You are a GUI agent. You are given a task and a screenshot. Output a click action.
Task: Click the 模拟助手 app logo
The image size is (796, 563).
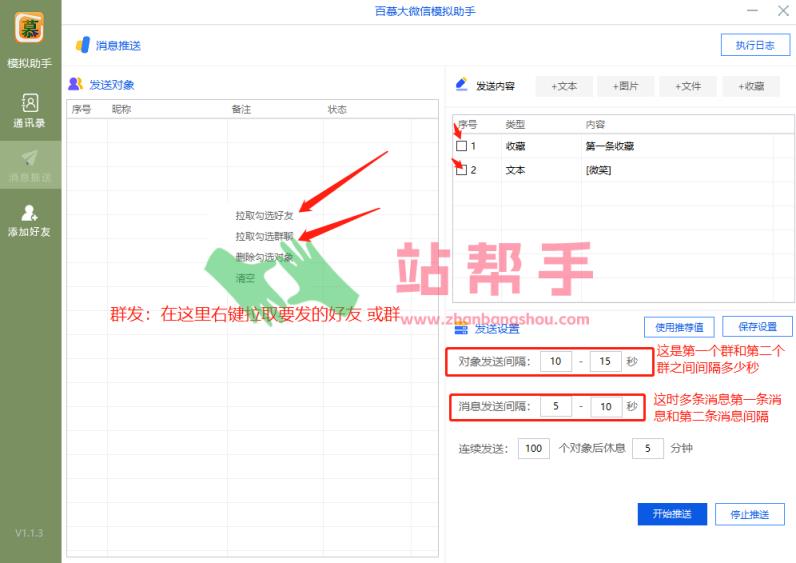tap(29, 28)
